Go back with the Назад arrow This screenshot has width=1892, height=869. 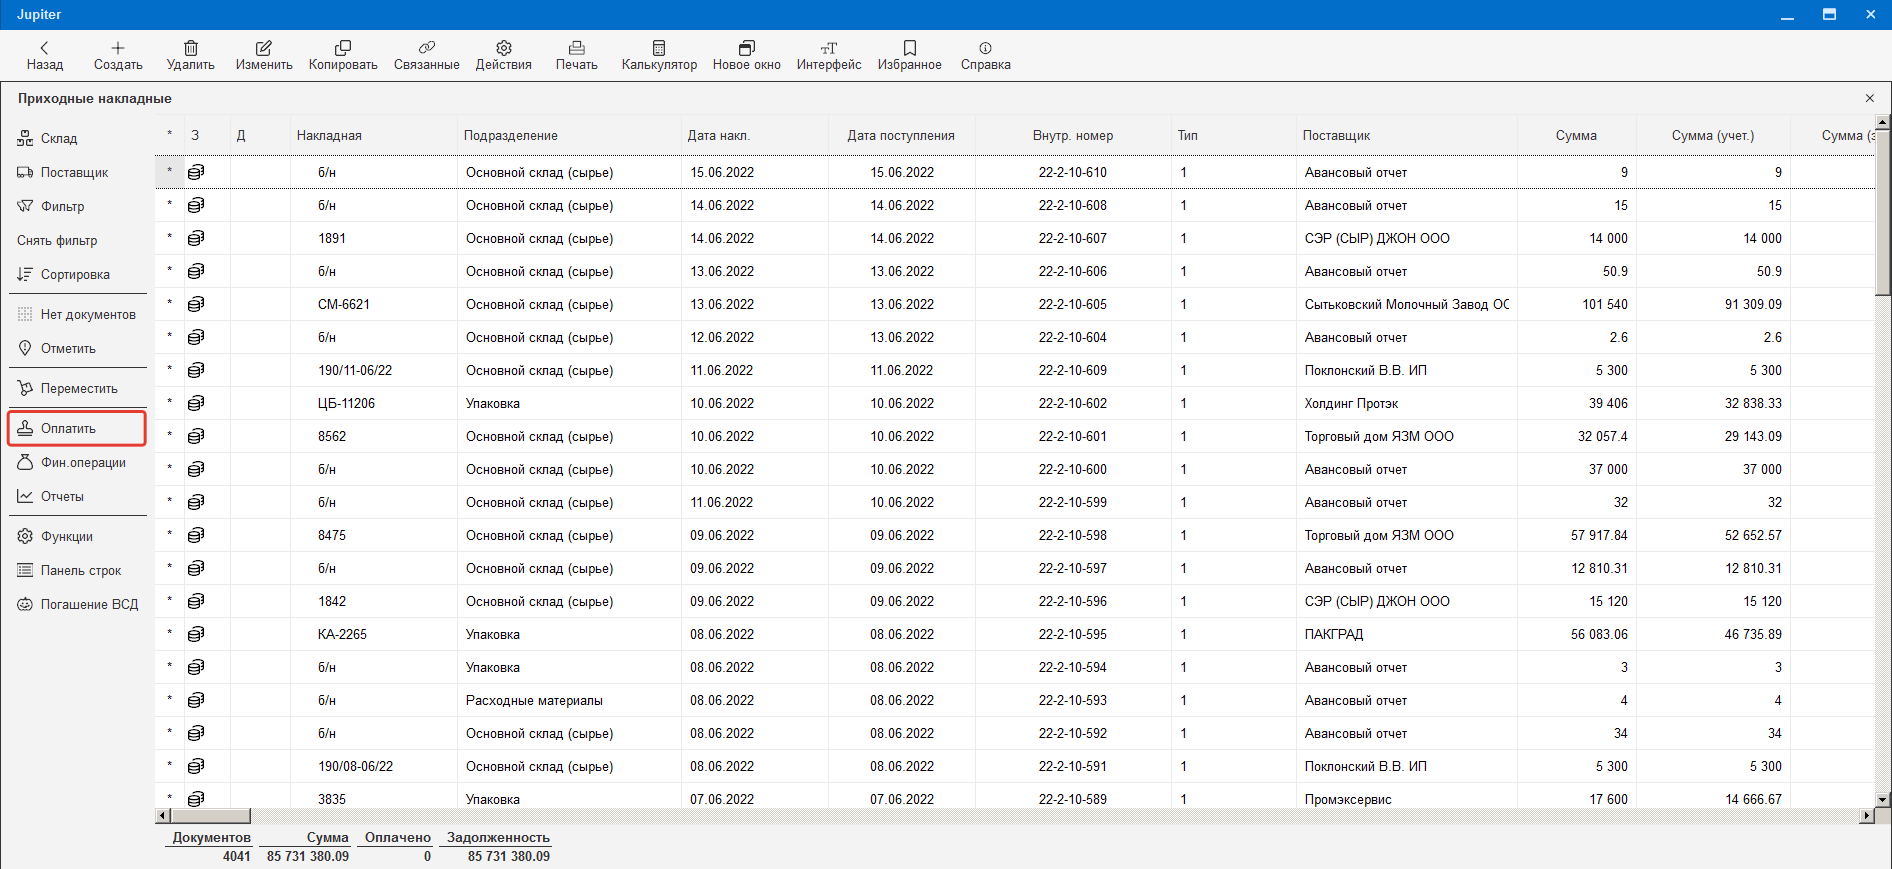tap(45, 56)
